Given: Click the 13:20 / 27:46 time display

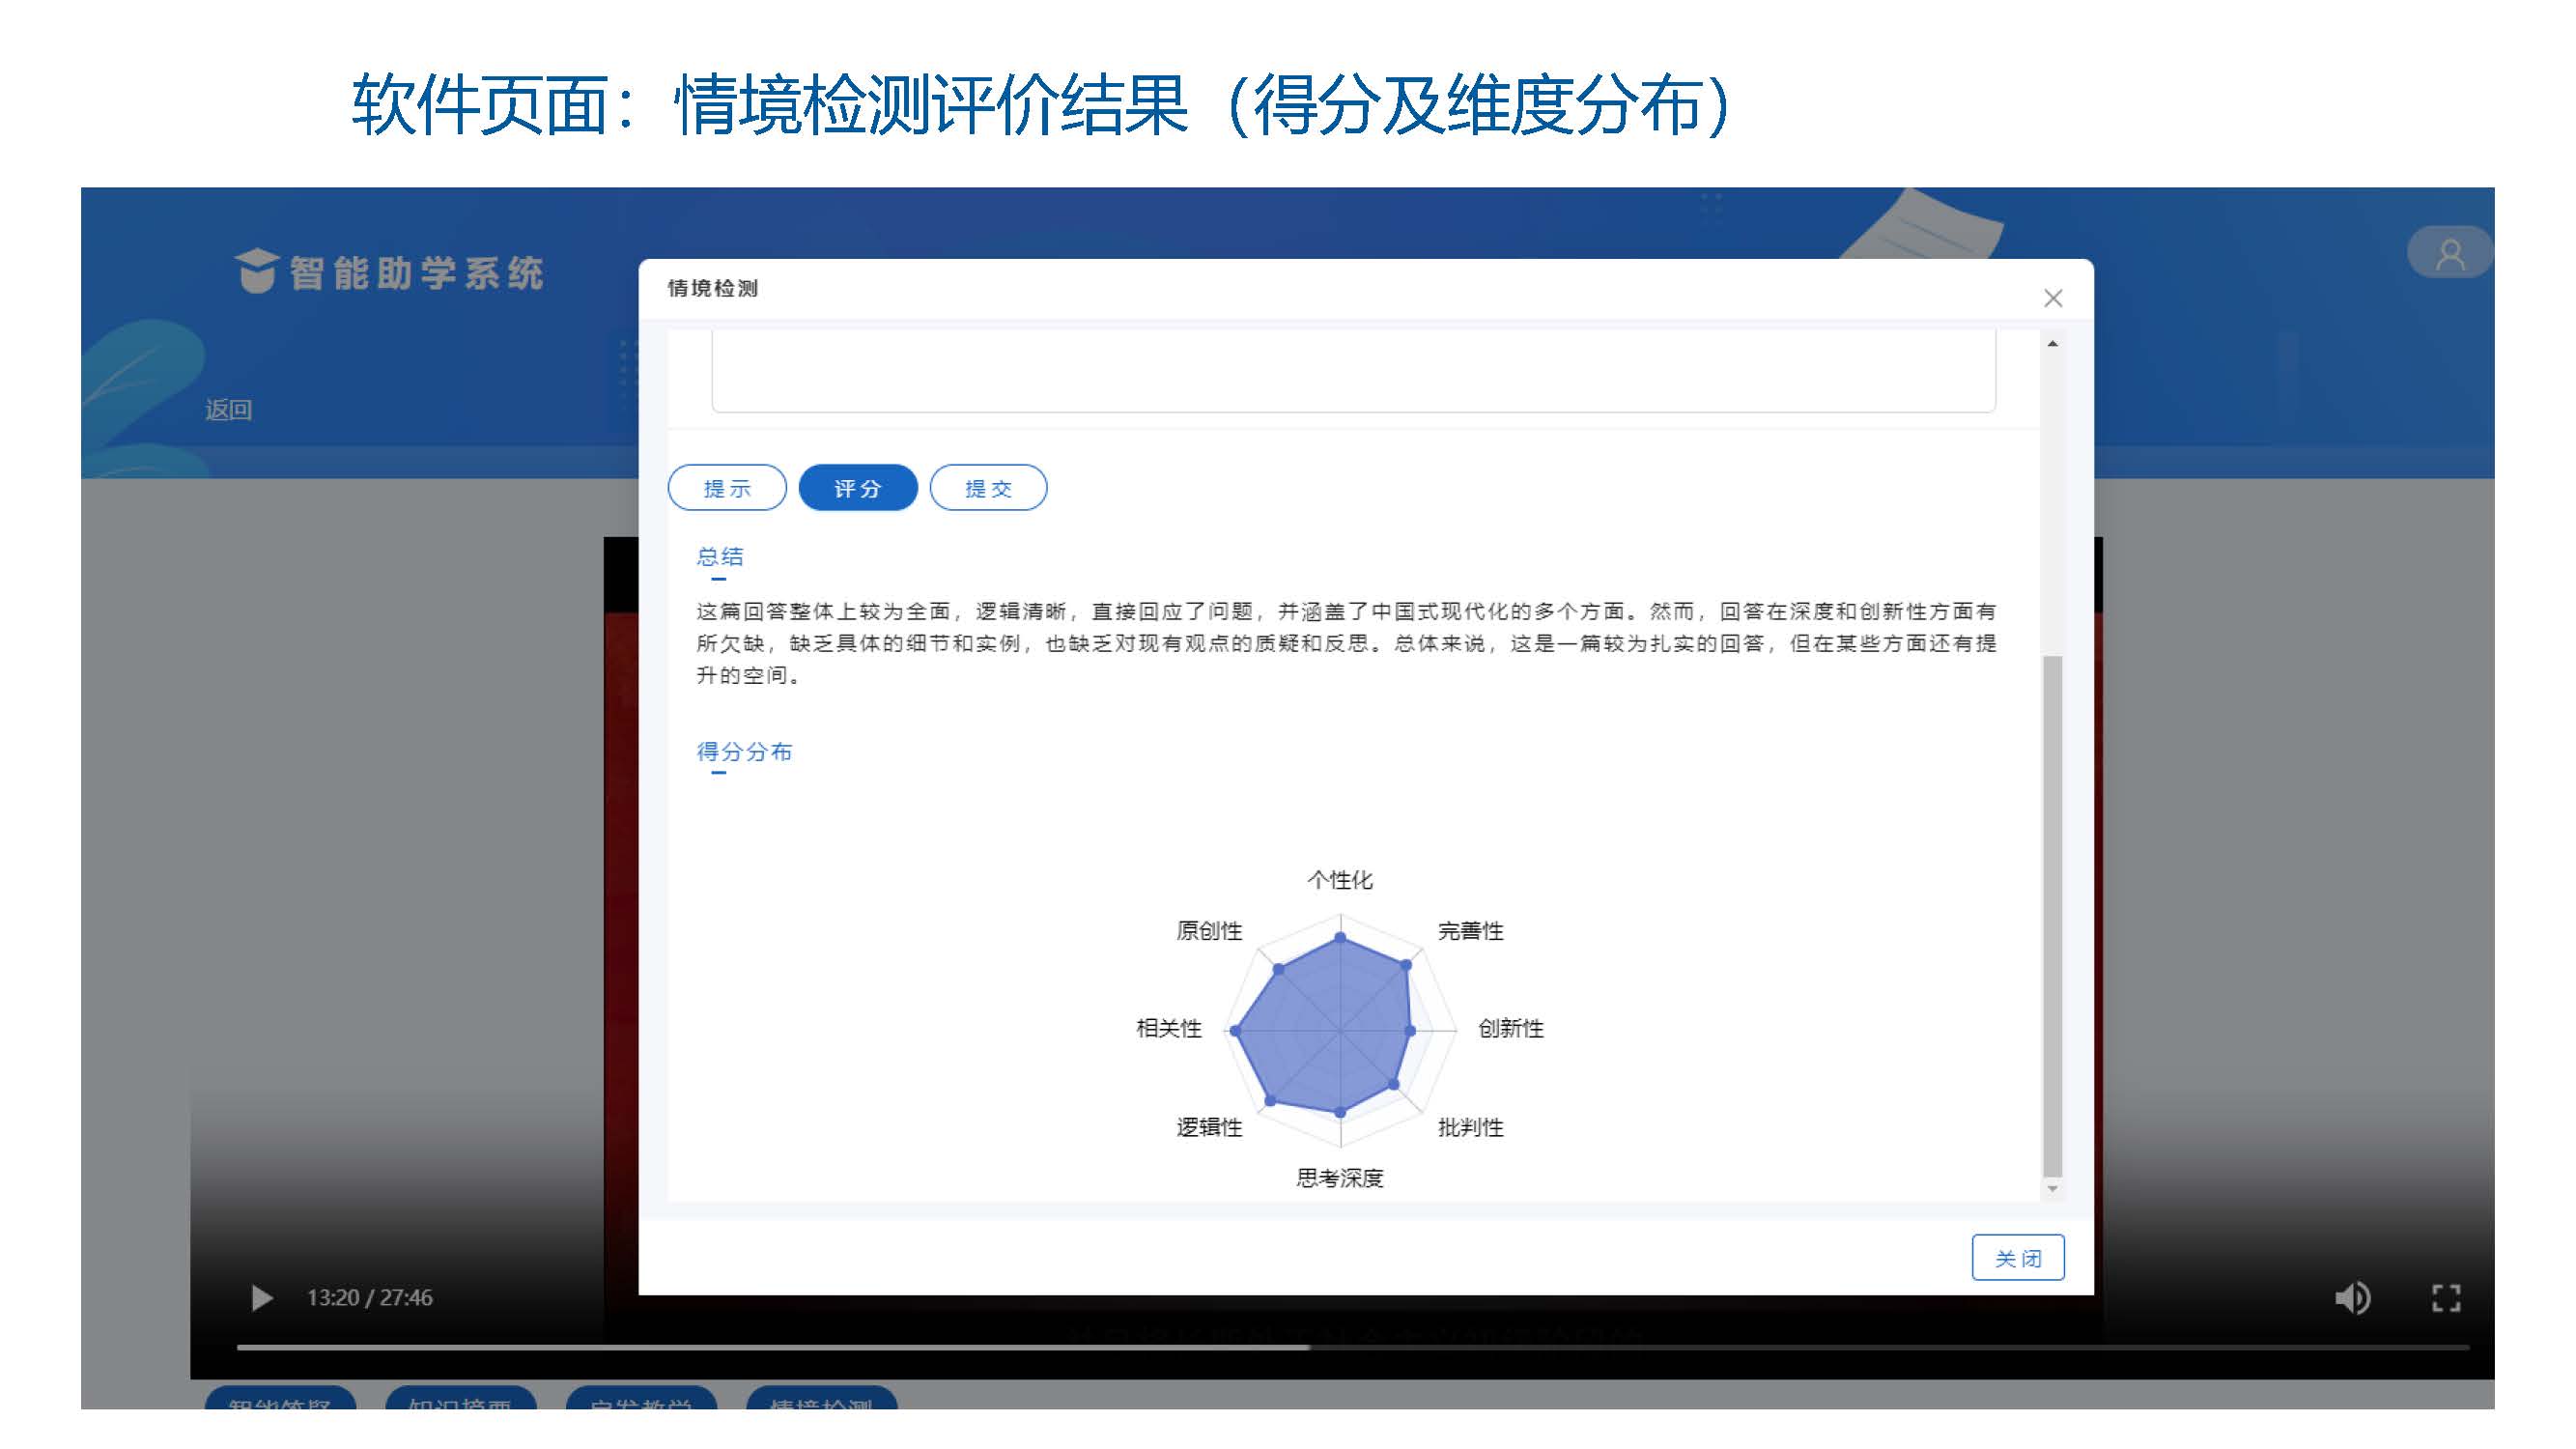Looking at the screenshot, I should [369, 1297].
